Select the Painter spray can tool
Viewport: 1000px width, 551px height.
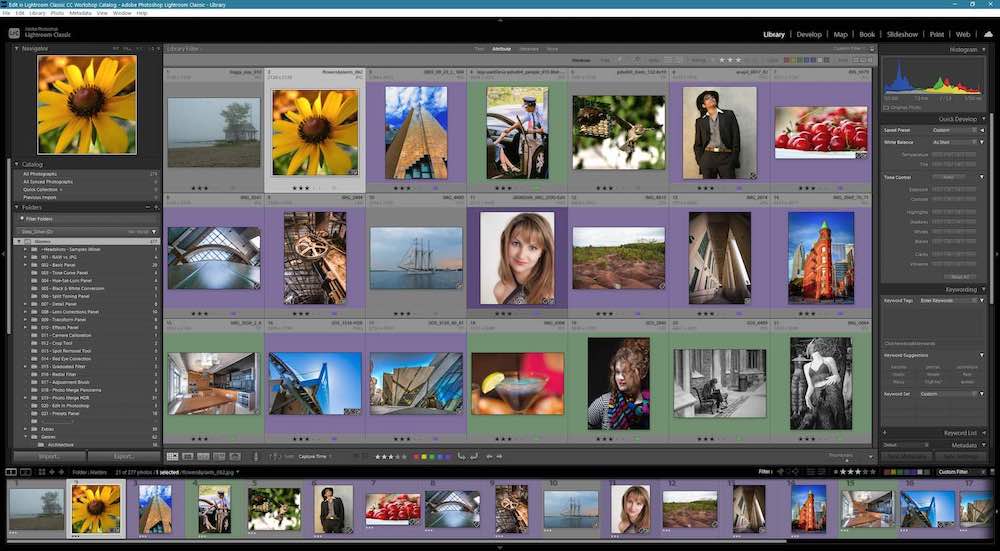256,457
